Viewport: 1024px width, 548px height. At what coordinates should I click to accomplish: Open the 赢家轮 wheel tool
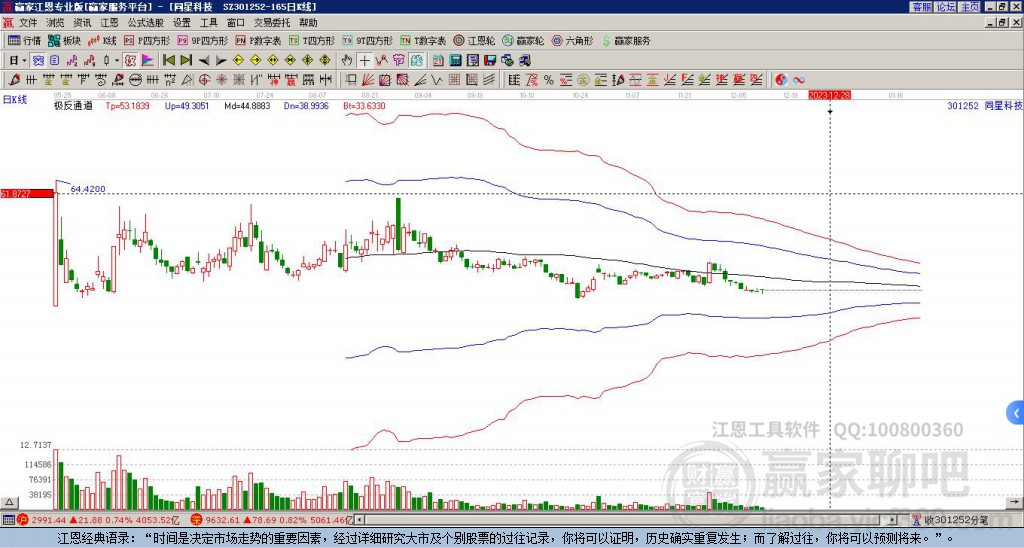(523, 40)
